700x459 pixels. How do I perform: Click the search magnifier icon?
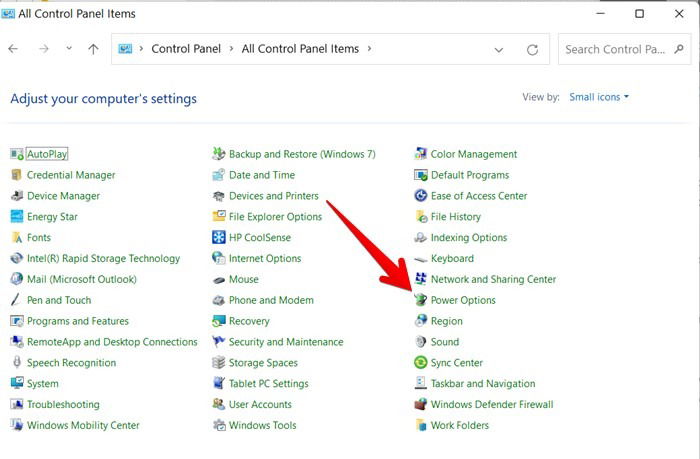click(x=679, y=49)
